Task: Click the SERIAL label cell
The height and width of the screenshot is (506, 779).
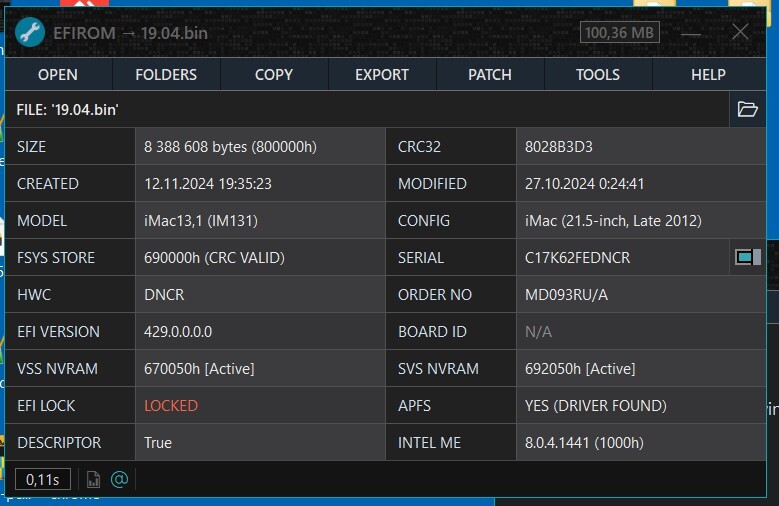Action: click(451, 257)
